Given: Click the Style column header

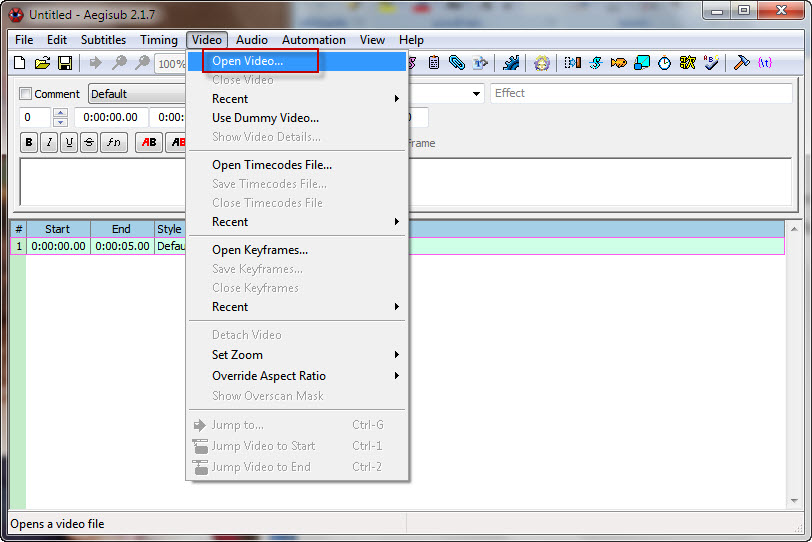Looking at the screenshot, I should [170, 229].
